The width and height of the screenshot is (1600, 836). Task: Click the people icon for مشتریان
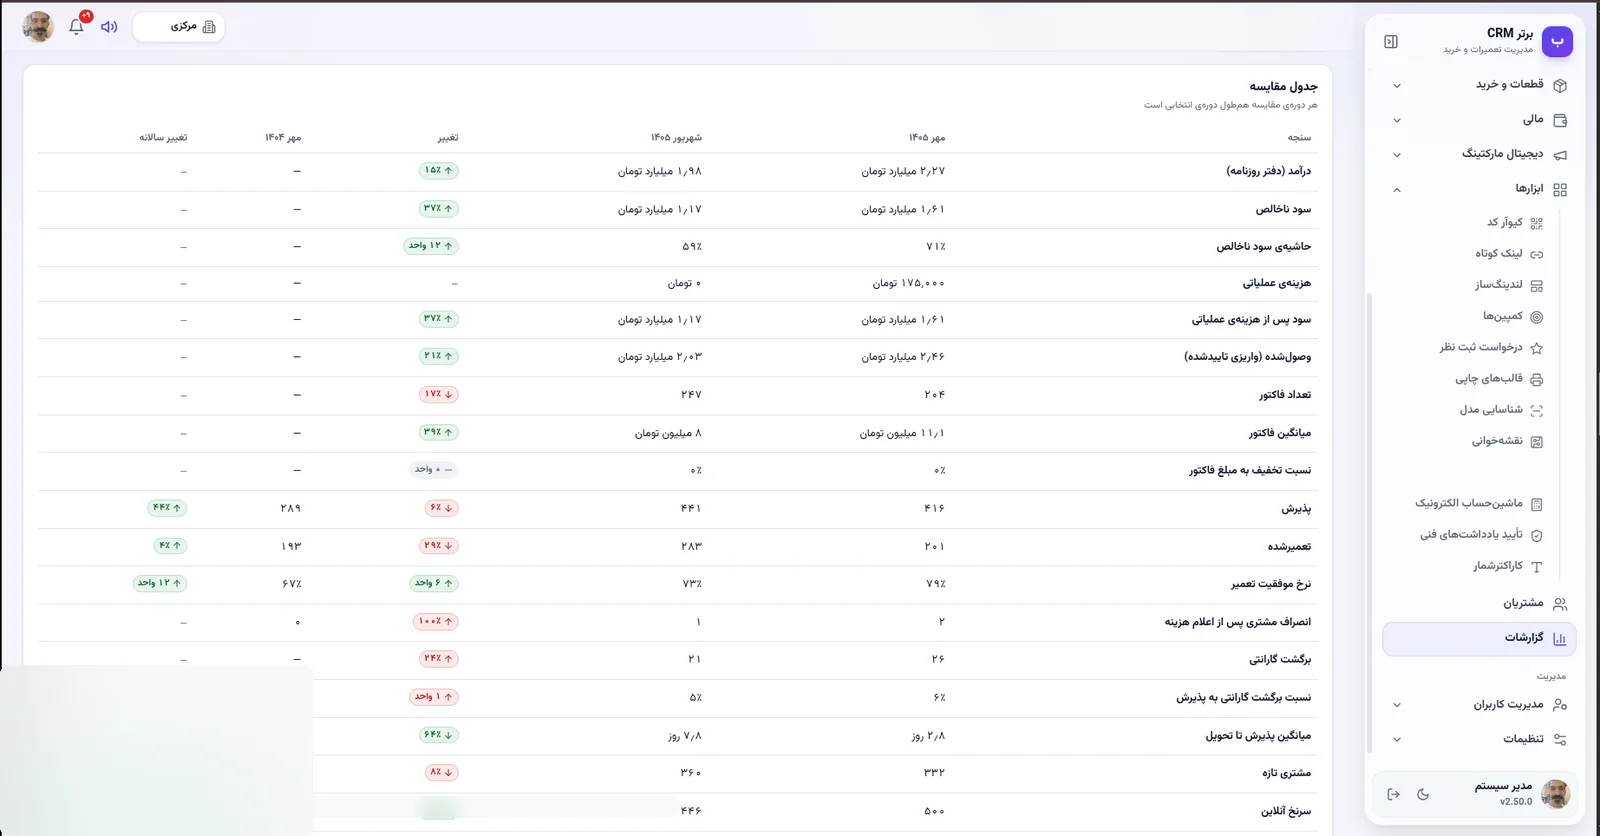pyautogui.click(x=1560, y=604)
